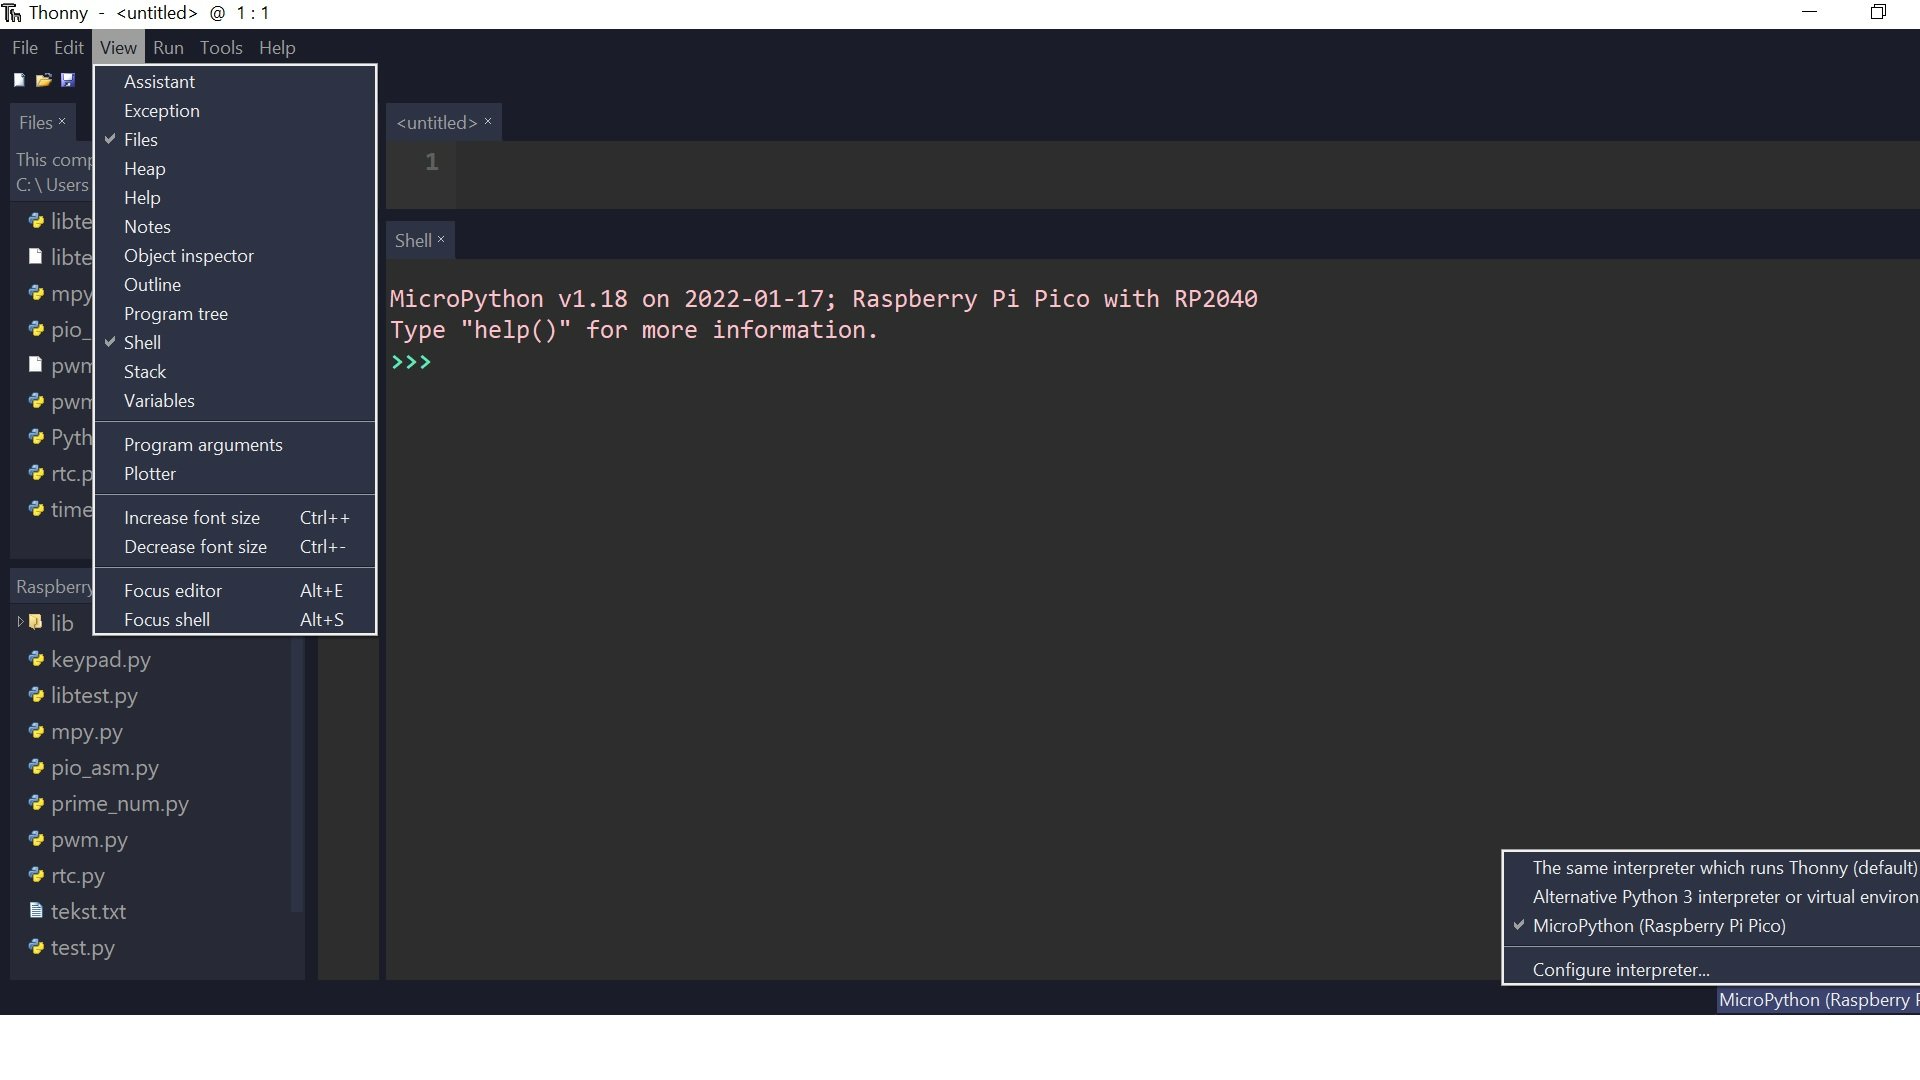Open the File menu

(x=25, y=48)
